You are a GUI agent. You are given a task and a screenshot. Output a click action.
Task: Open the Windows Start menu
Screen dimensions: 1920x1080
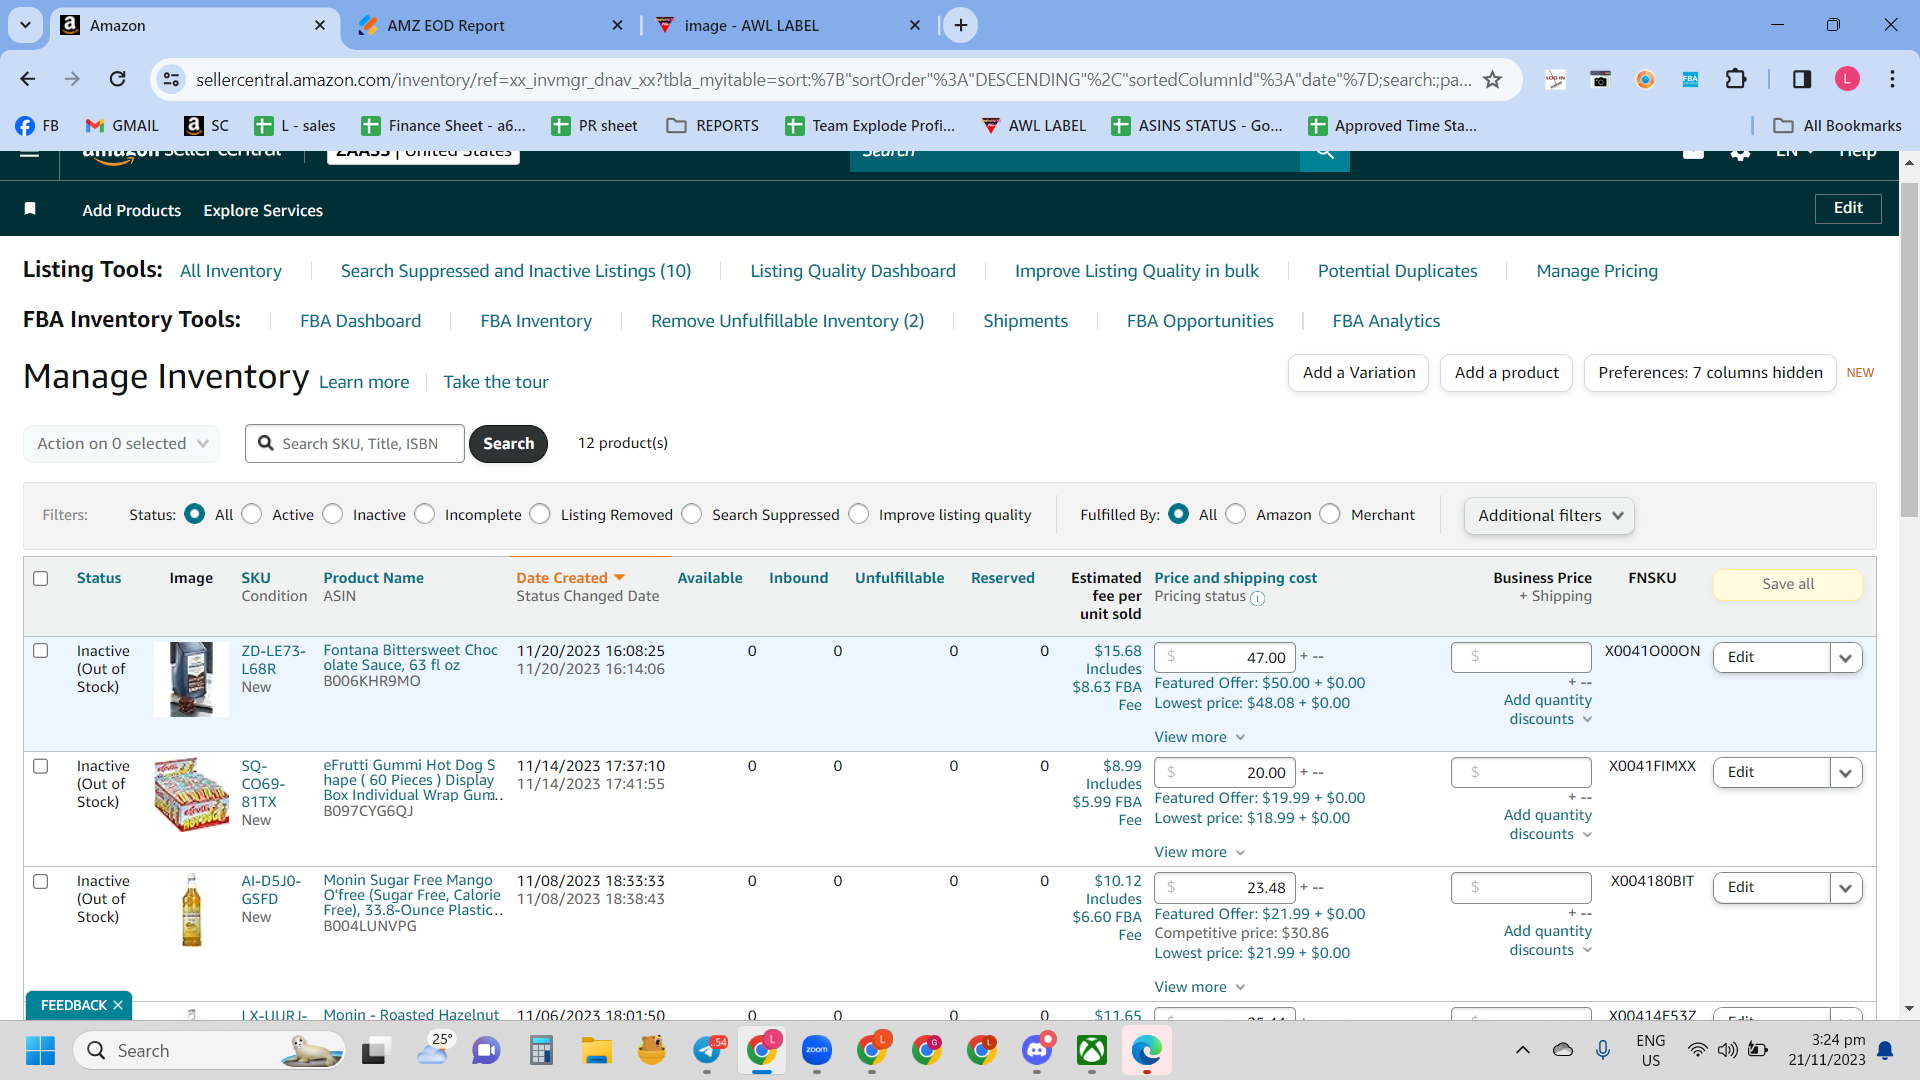[x=41, y=1050]
